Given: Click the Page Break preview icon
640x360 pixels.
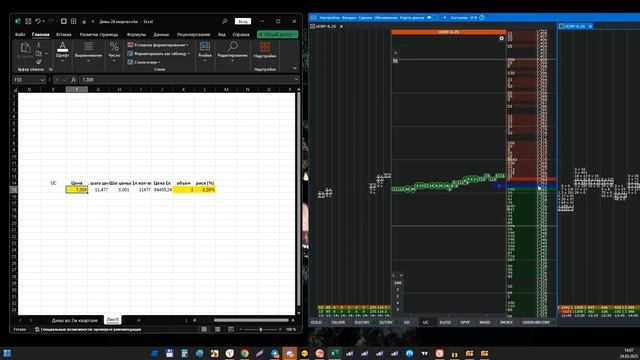Looking at the screenshot, I should coord(231,329).
